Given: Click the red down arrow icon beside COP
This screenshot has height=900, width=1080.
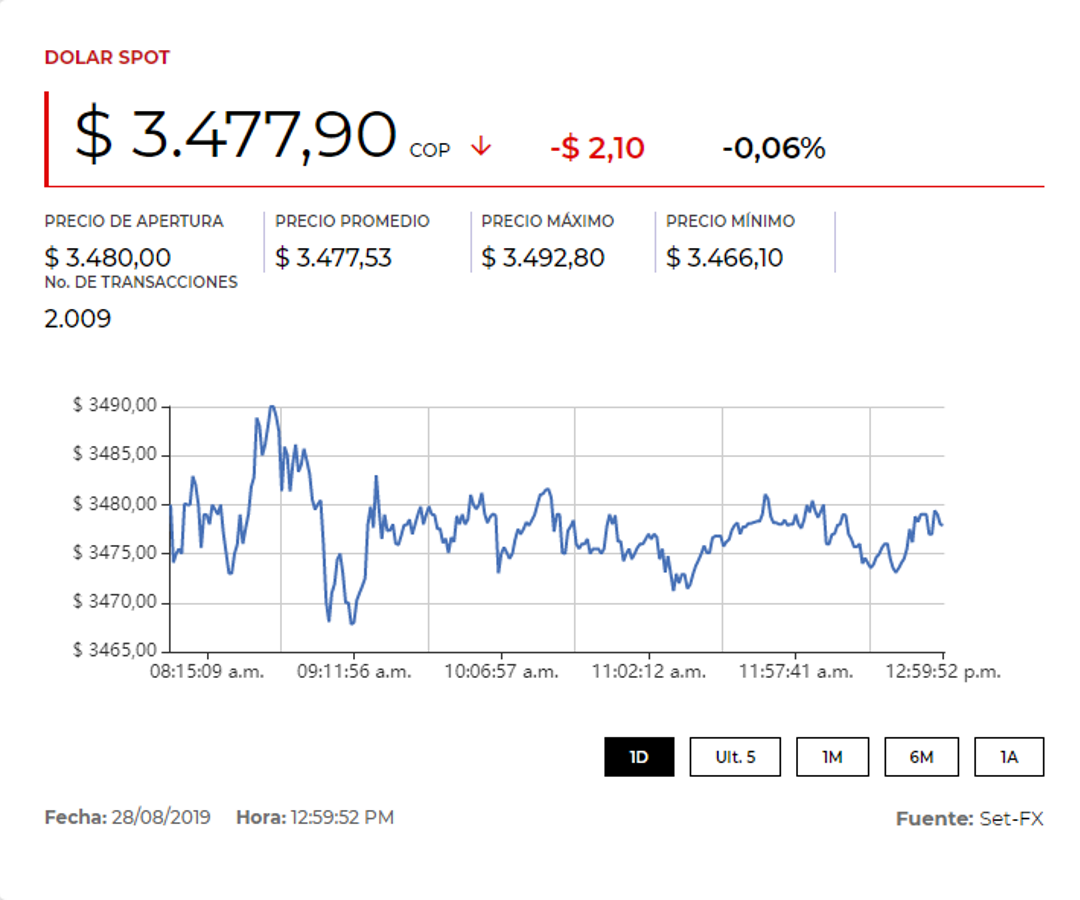Looking at the screenshot, I should 481,147.
